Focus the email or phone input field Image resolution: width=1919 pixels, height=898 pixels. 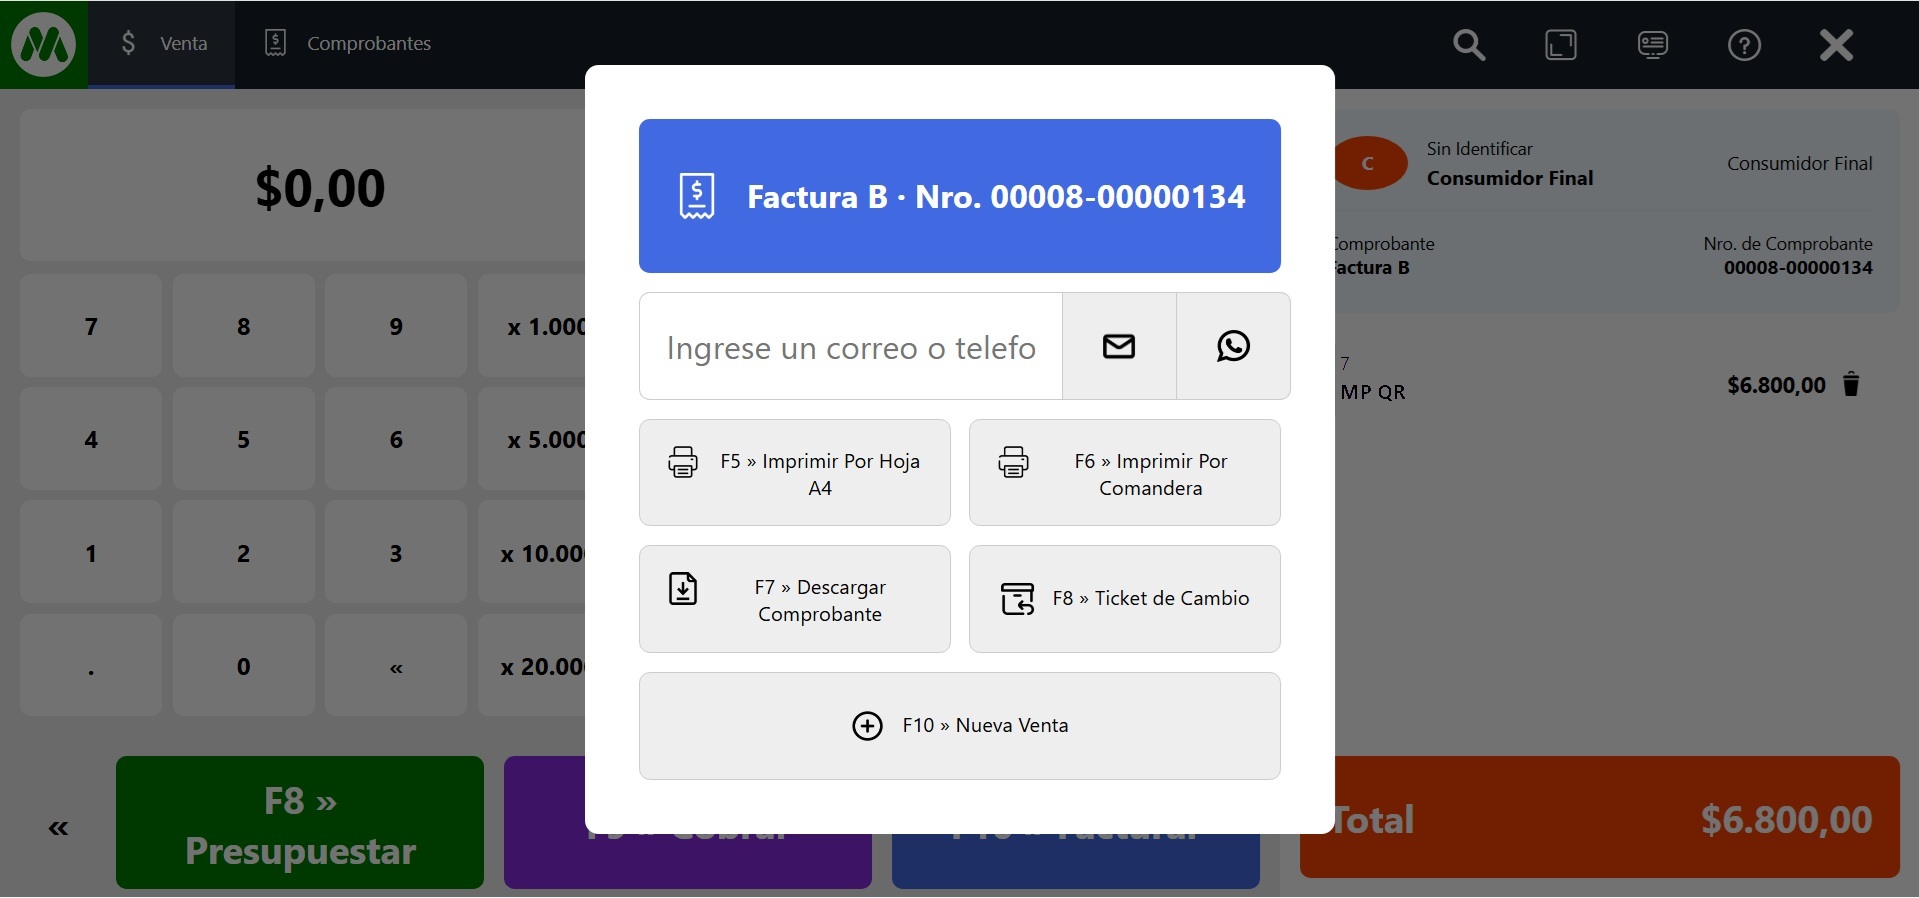click(x=850, y=347)
